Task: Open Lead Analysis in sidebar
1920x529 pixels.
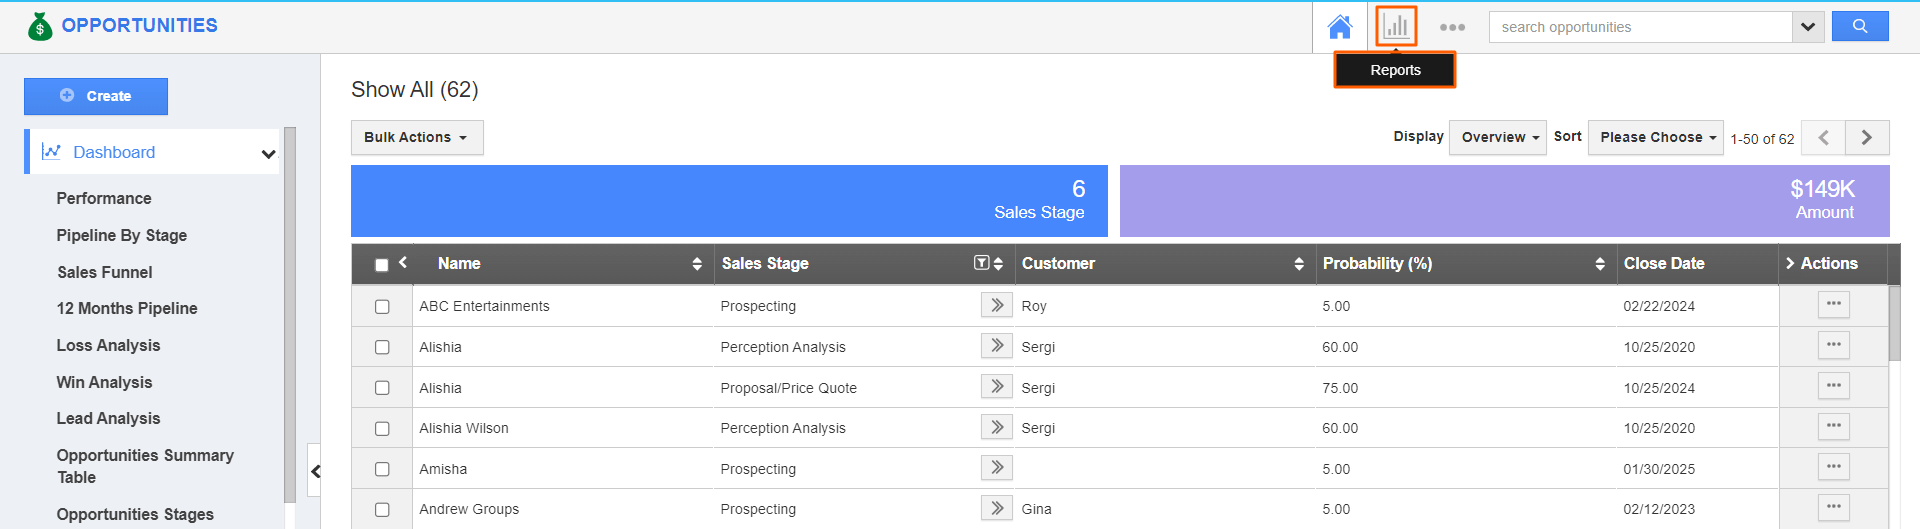Action: point(108,418)
